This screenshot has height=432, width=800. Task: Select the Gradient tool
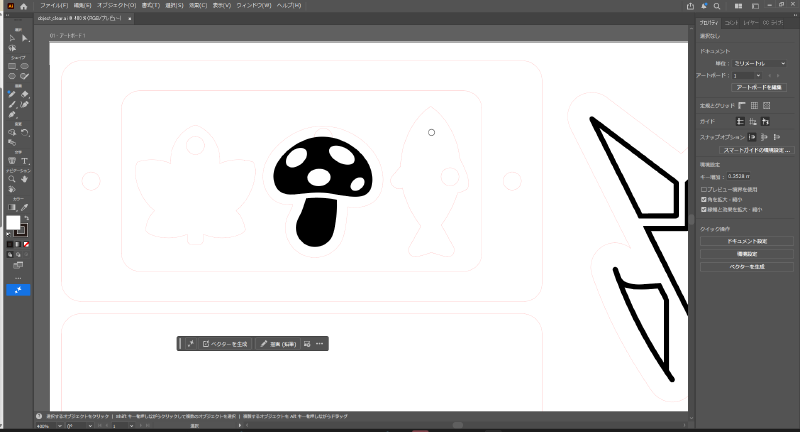(x=12, y=208)
